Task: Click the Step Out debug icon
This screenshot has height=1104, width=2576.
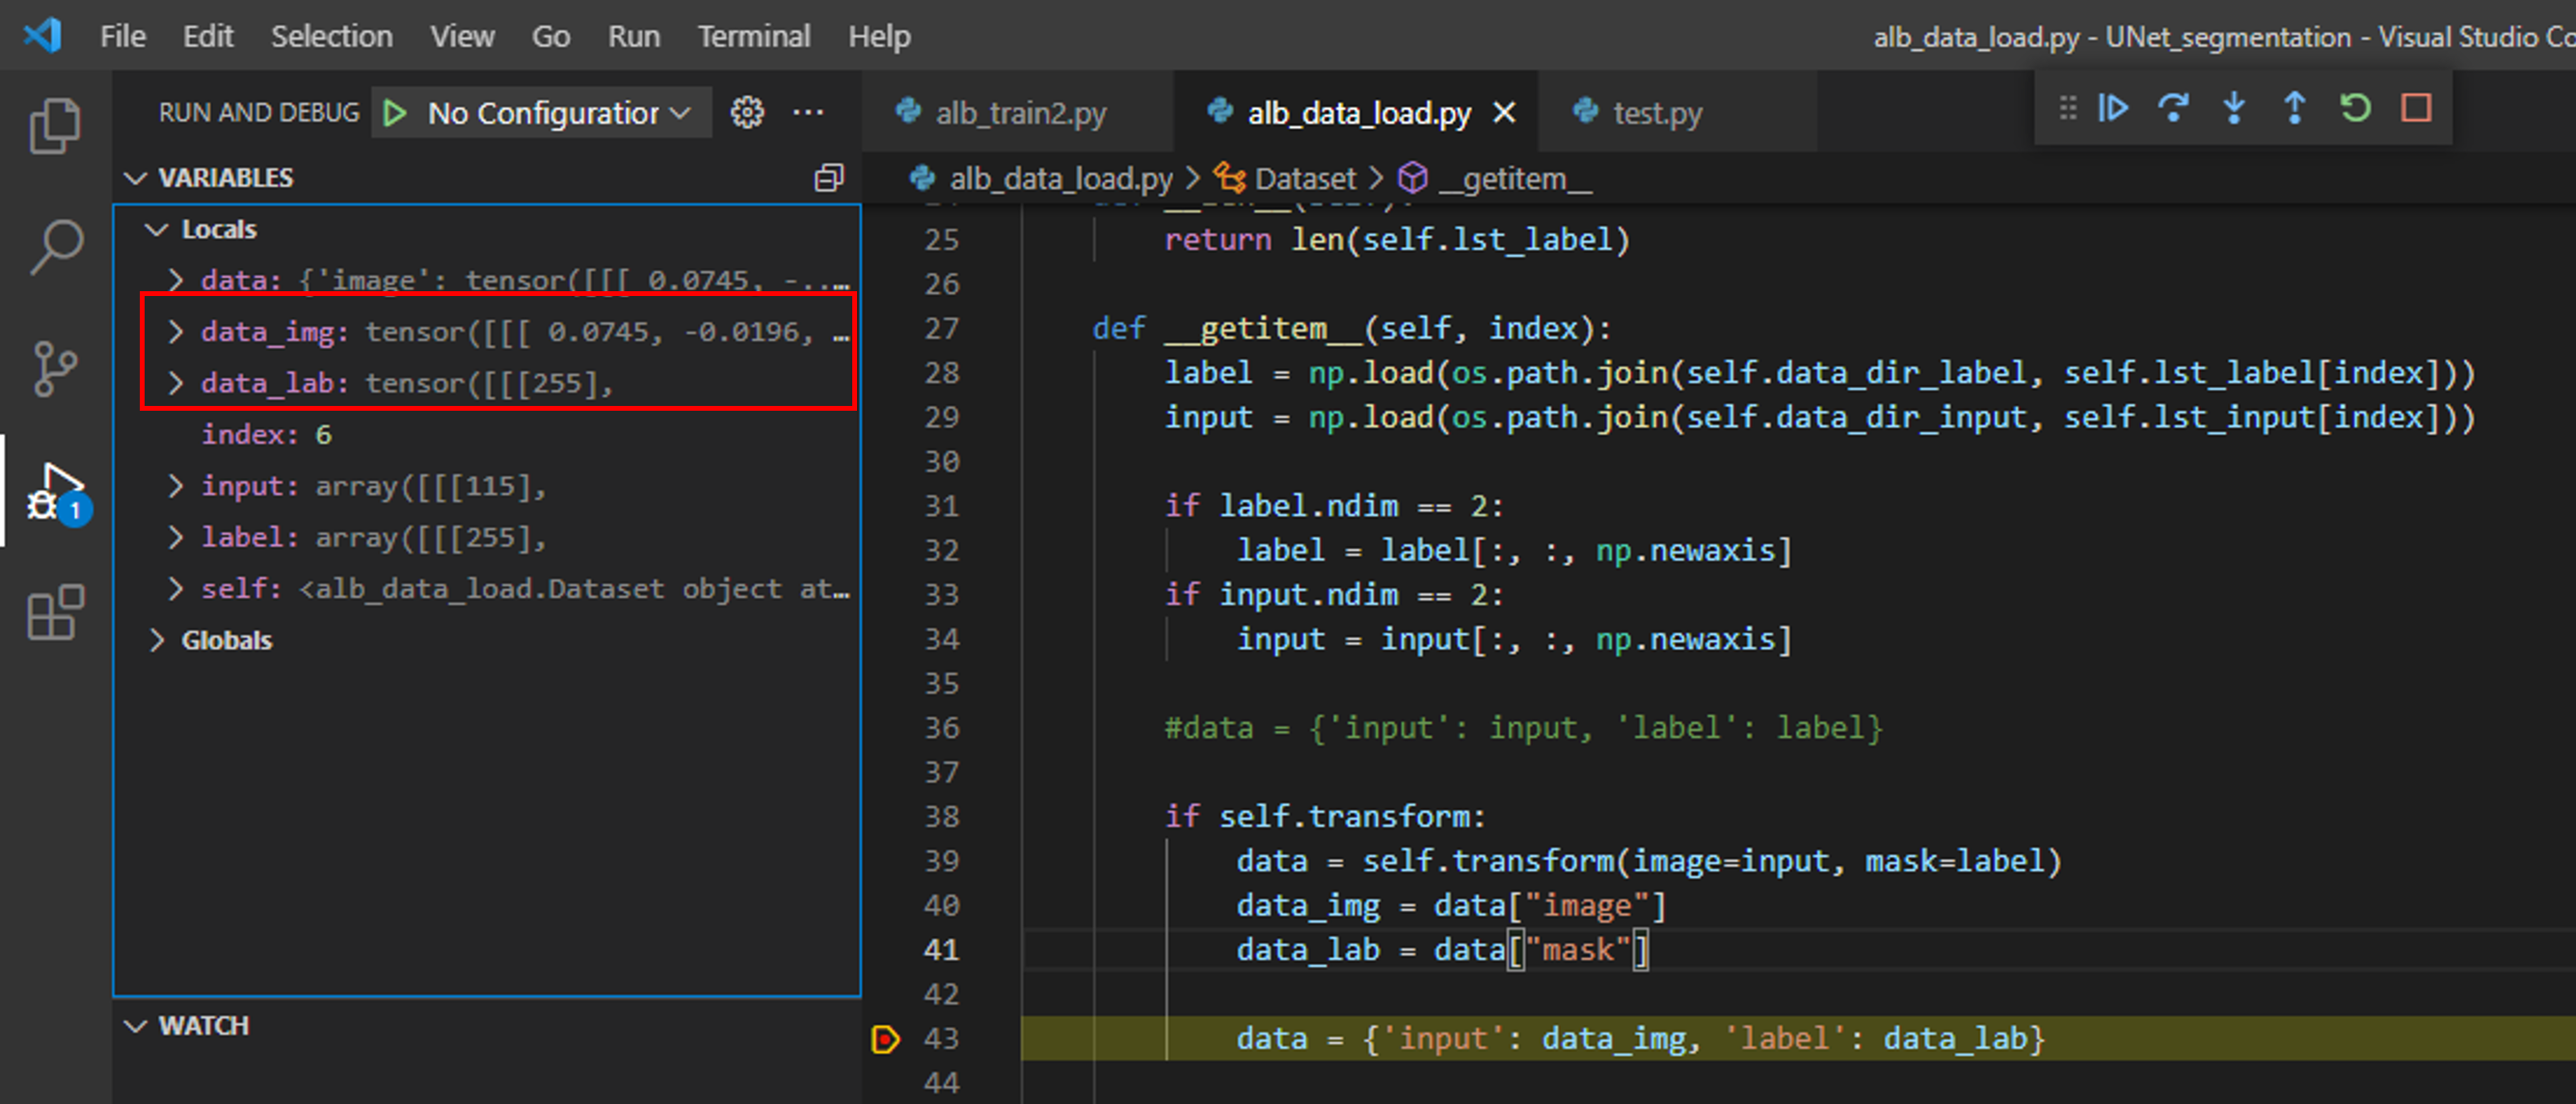Action: (2295, 108)
